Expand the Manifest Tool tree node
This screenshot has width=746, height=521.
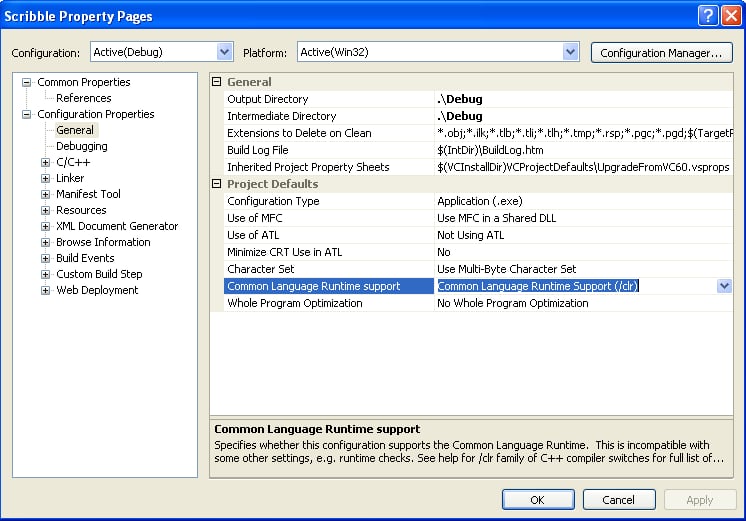point(46,194)
